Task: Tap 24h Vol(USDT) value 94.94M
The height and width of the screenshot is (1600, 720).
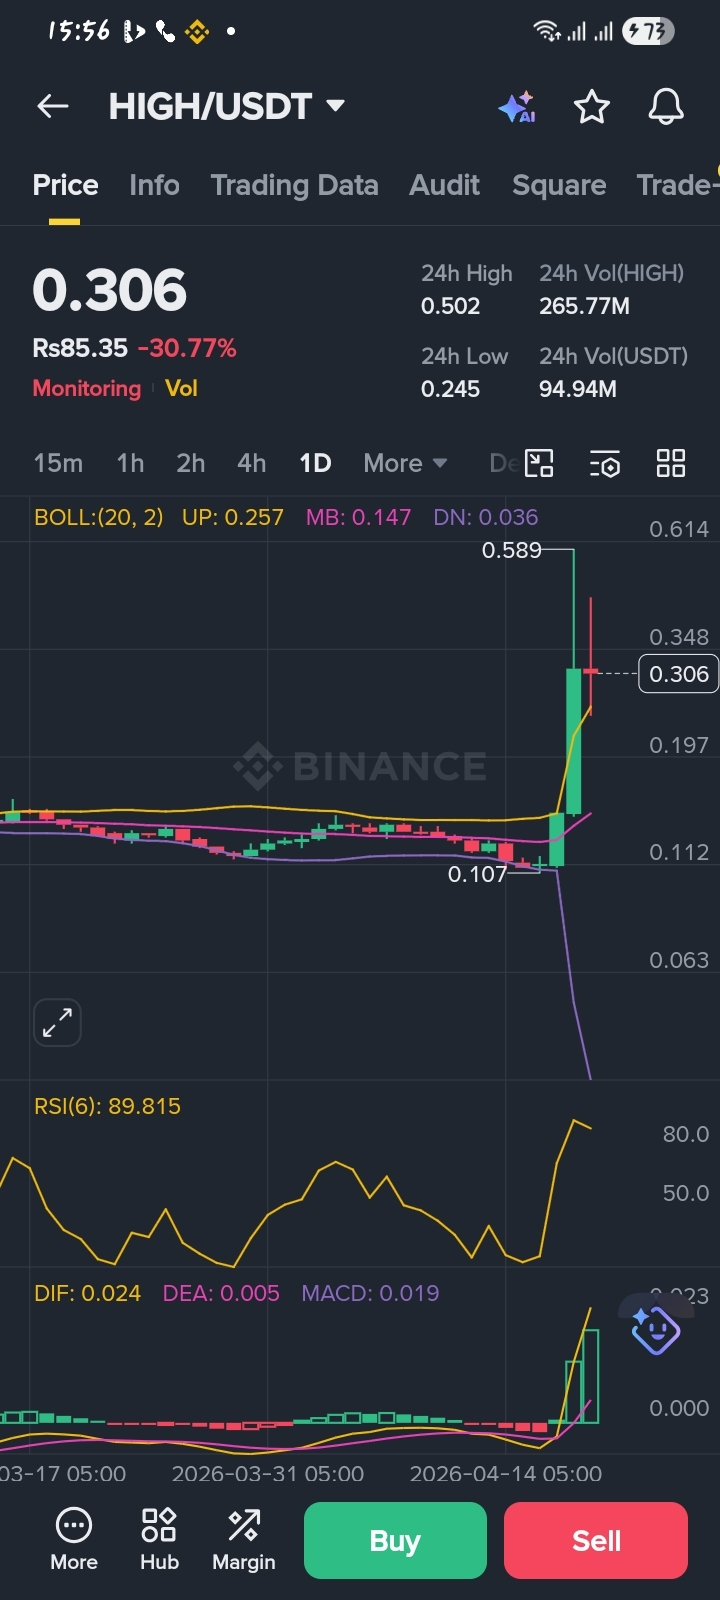Action: pyautogui.click(x=577, y=389)
